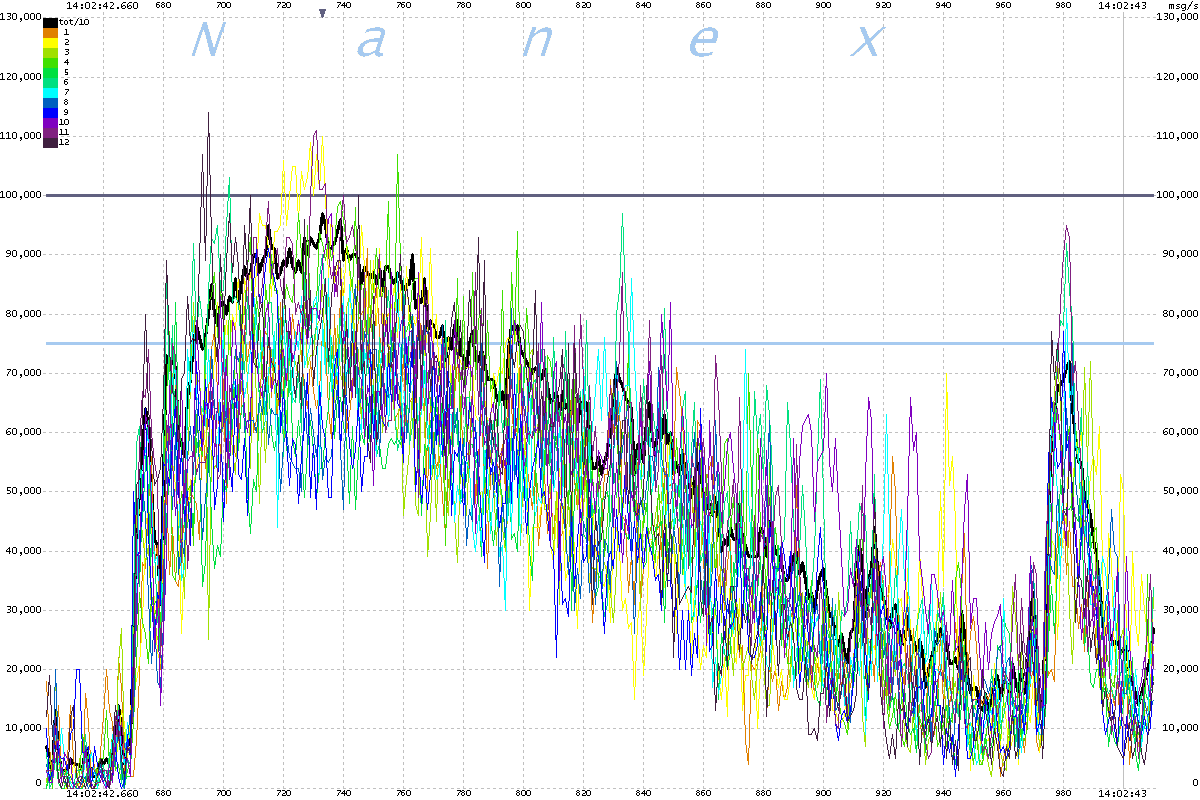Click the 130,000 label on left axis
Image resolution: width=1200 pixels, height=800 pixels.
coord(21,19)
